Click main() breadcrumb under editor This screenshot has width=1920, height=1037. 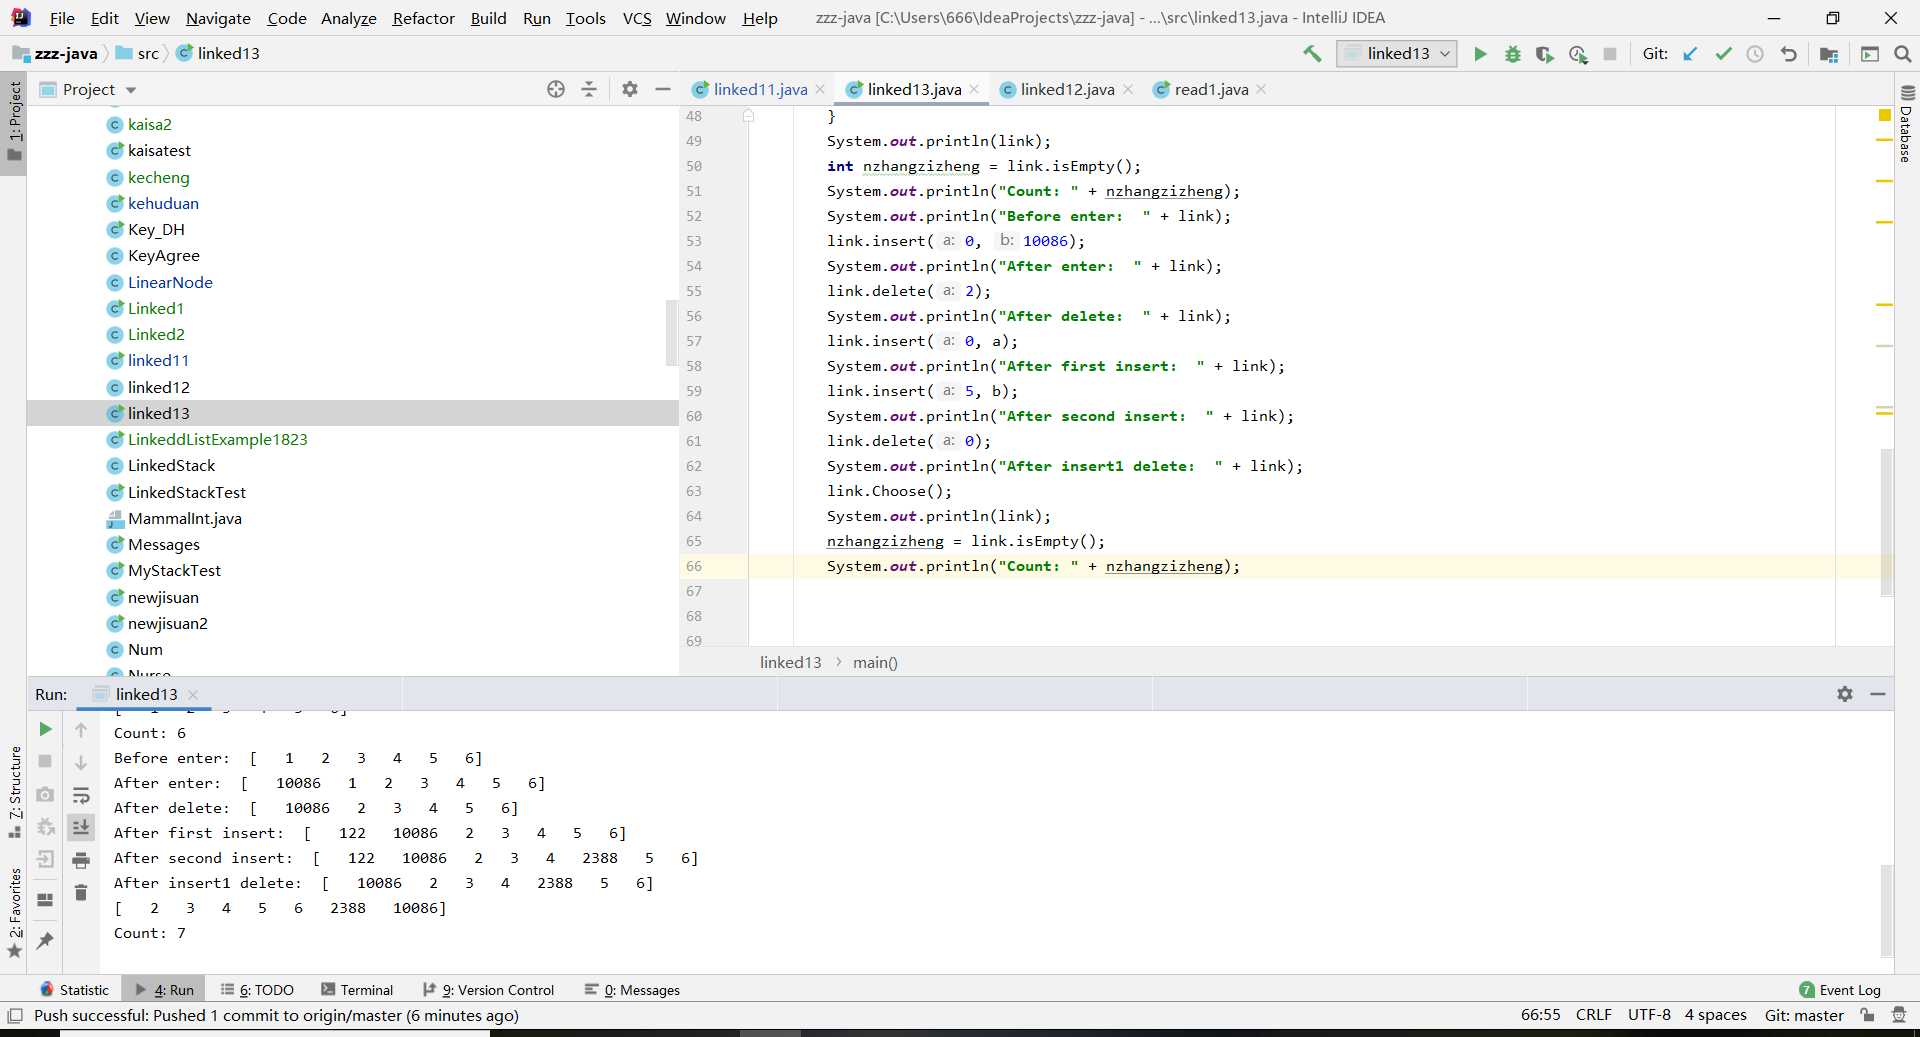pyautogui.click(x=875, y=662)
